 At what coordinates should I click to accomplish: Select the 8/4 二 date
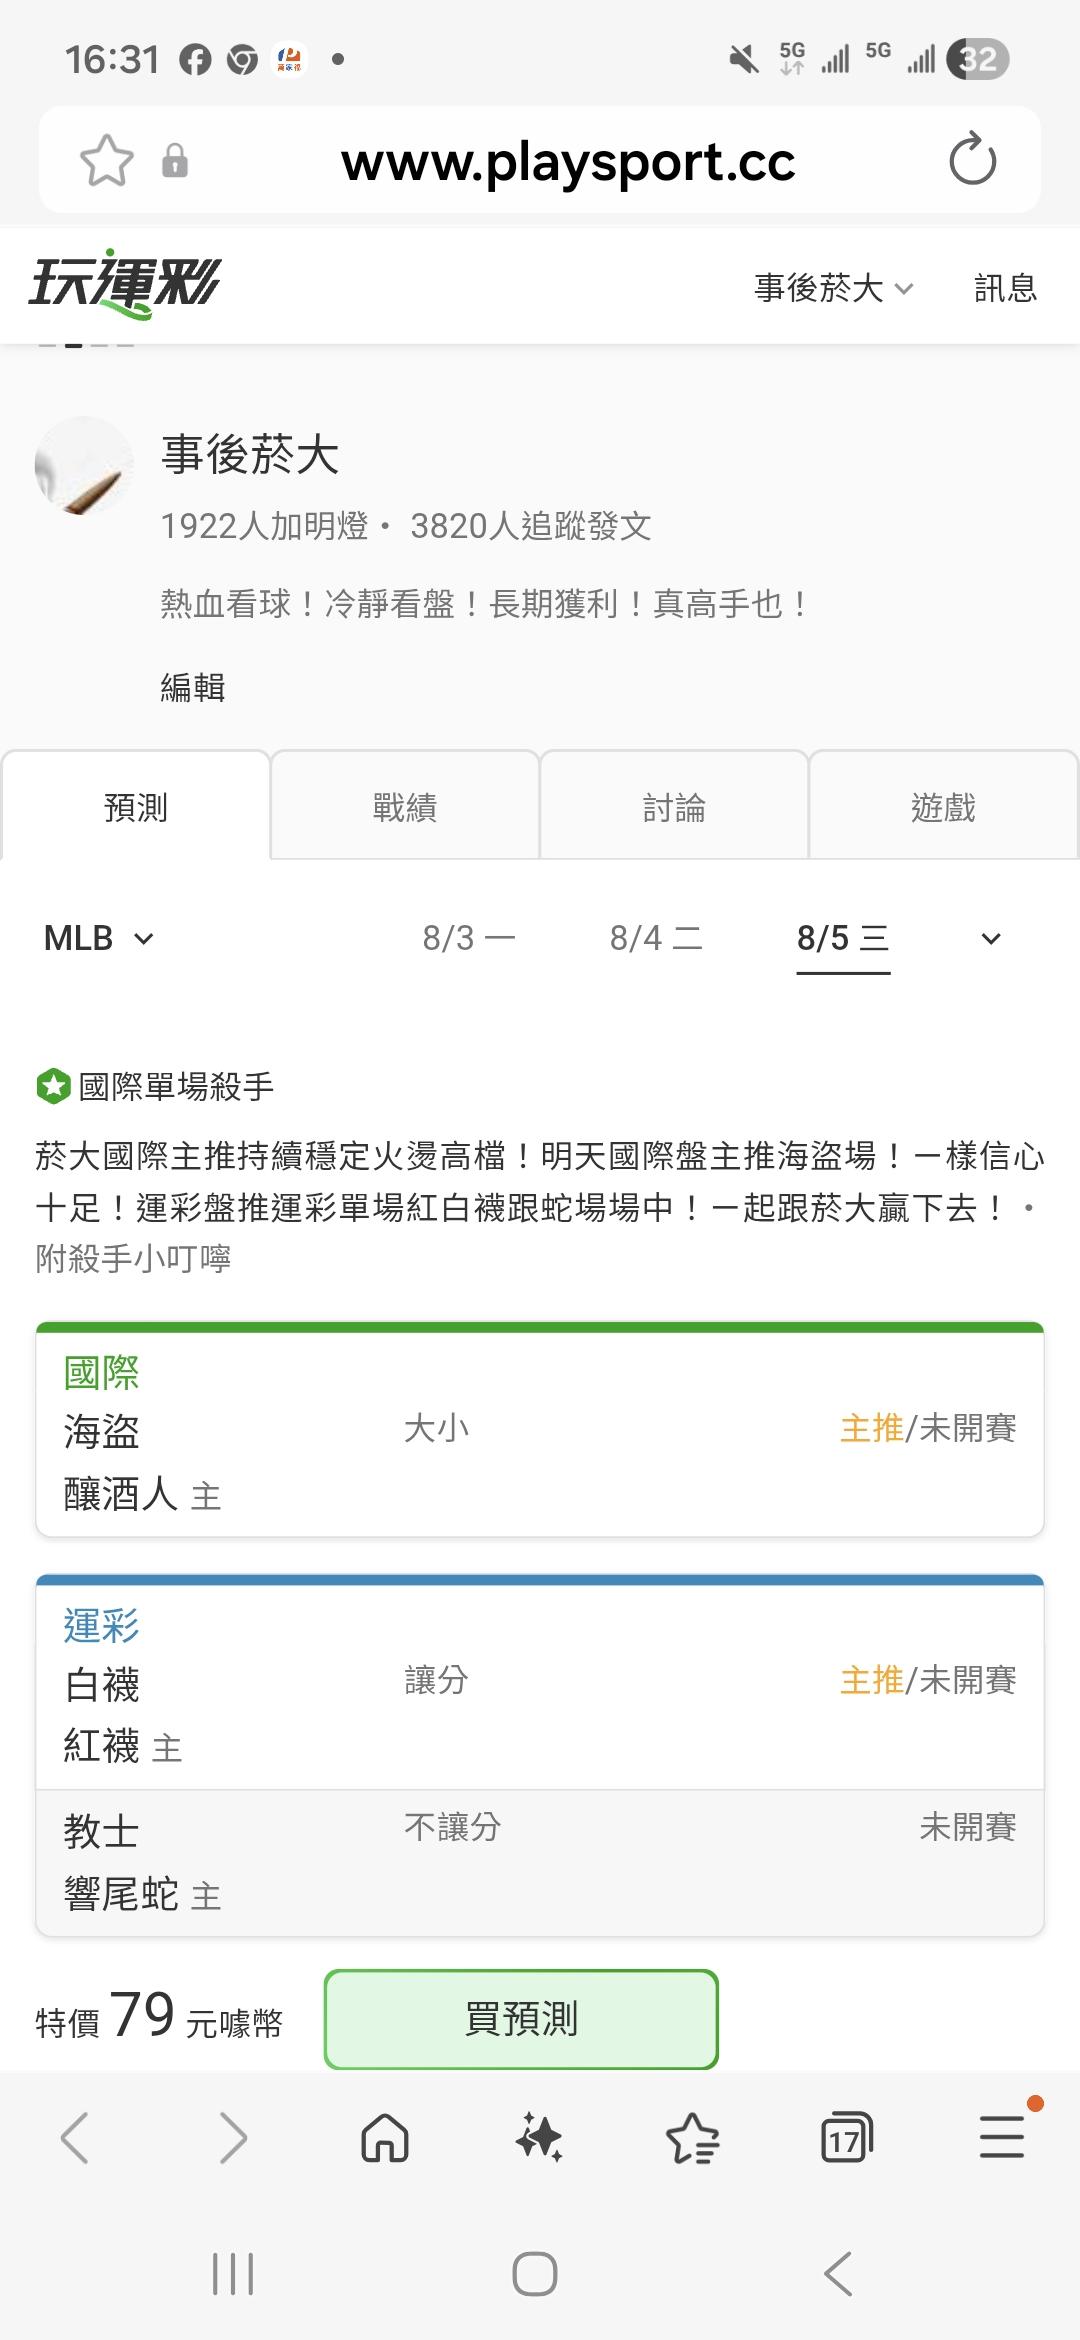coord(656,938)
